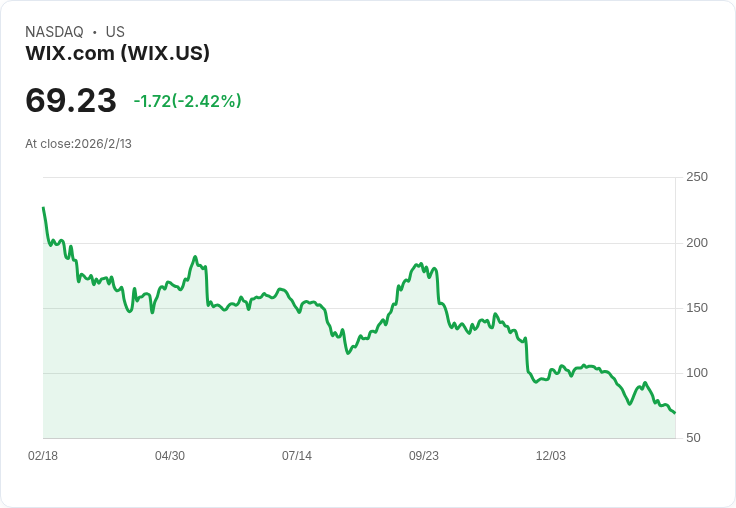Click the 12/03 date axis label

pos(551,455)
